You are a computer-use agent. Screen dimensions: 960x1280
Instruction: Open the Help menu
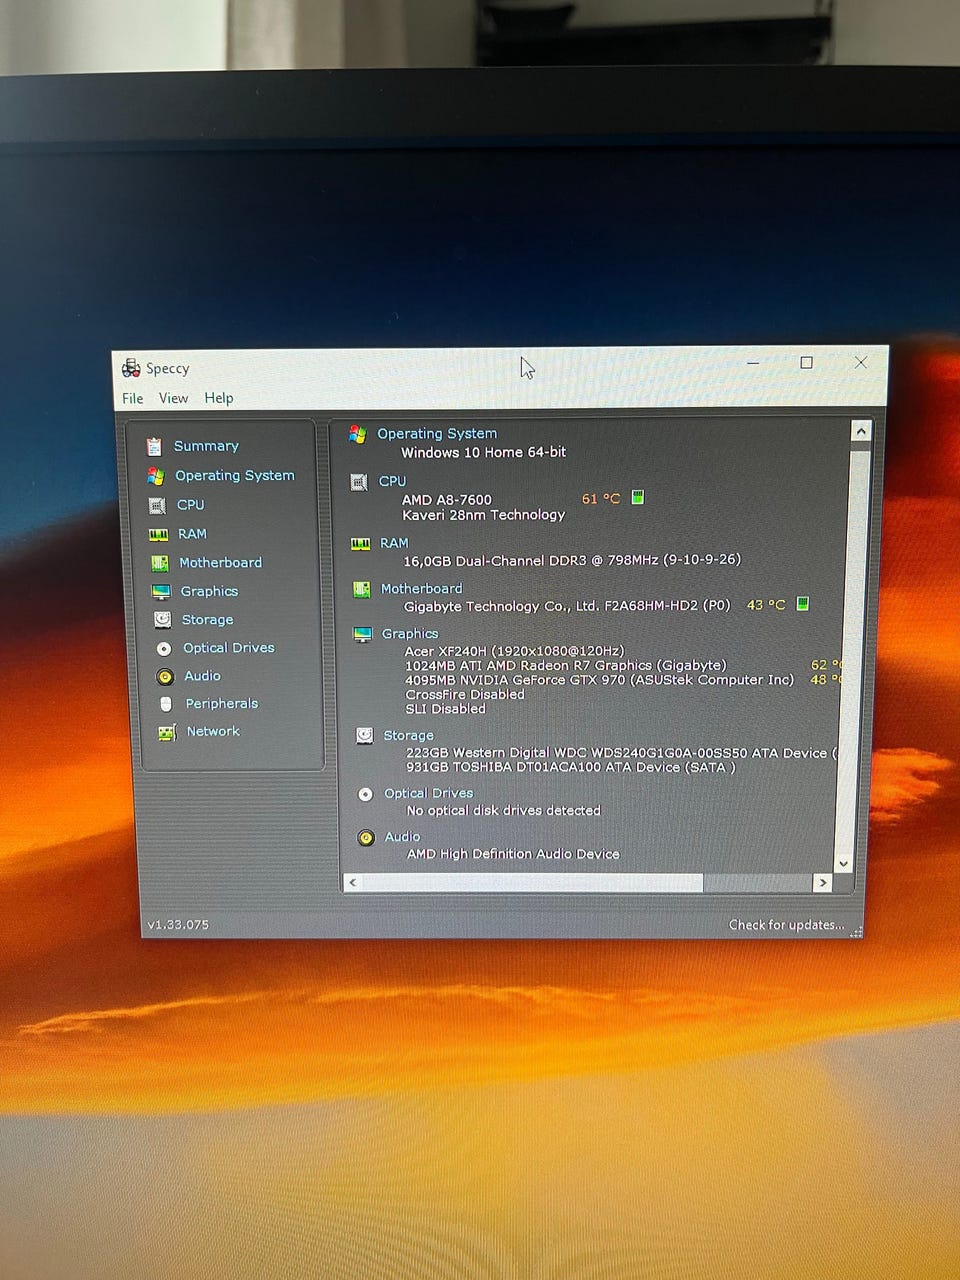219,398
